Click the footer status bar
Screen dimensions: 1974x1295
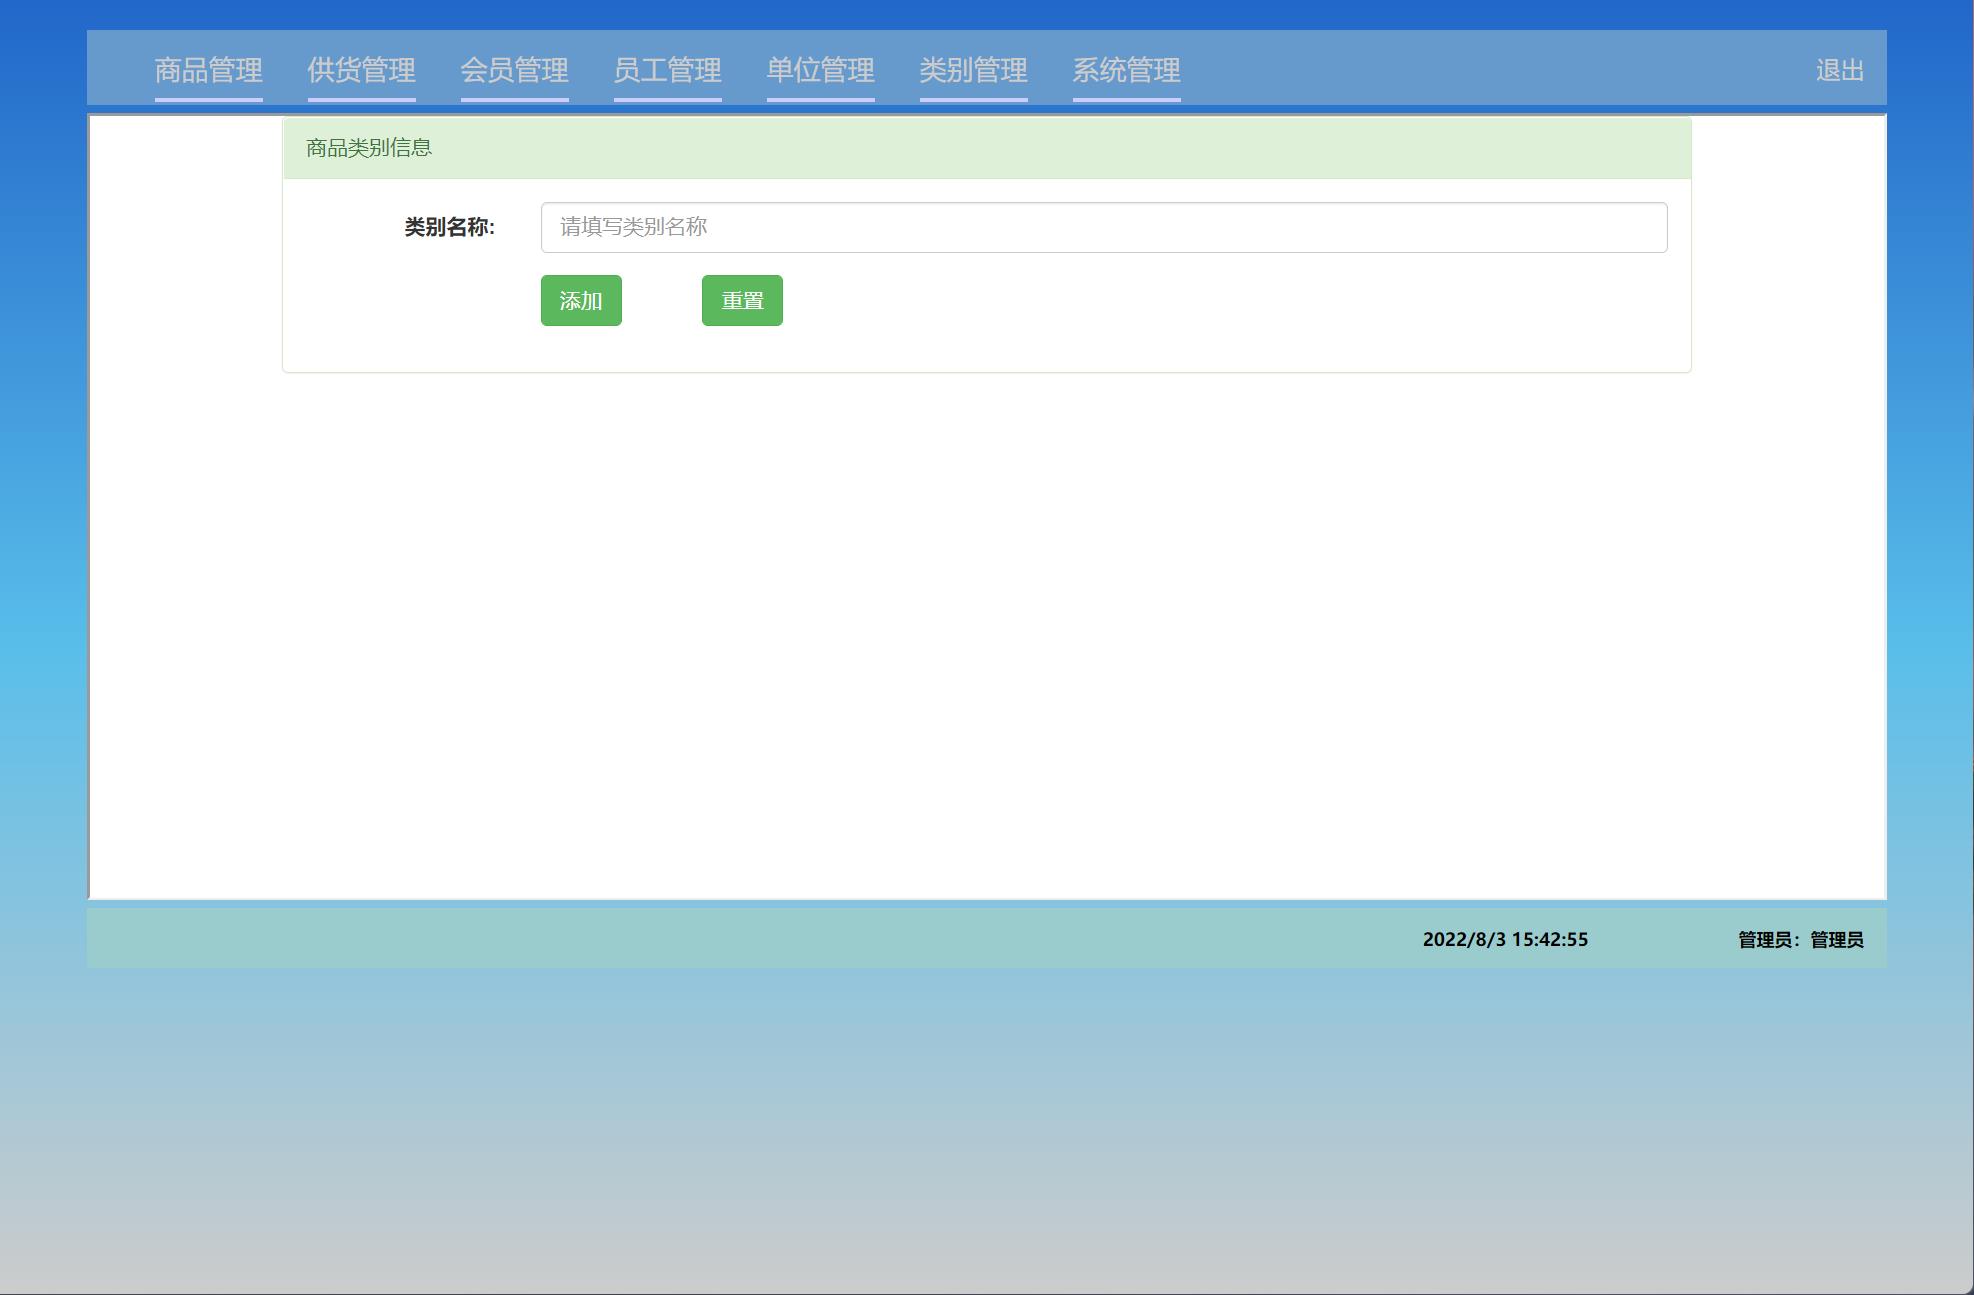tap(987, 940)
